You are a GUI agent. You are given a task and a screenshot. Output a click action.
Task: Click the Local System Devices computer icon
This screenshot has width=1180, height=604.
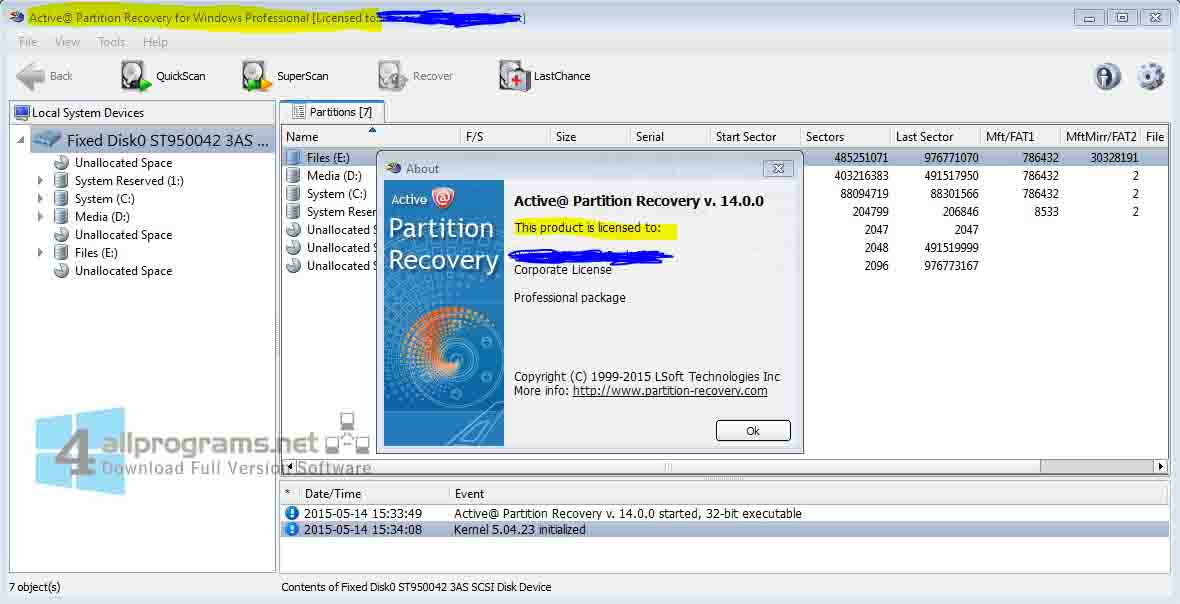pos(22,113)
